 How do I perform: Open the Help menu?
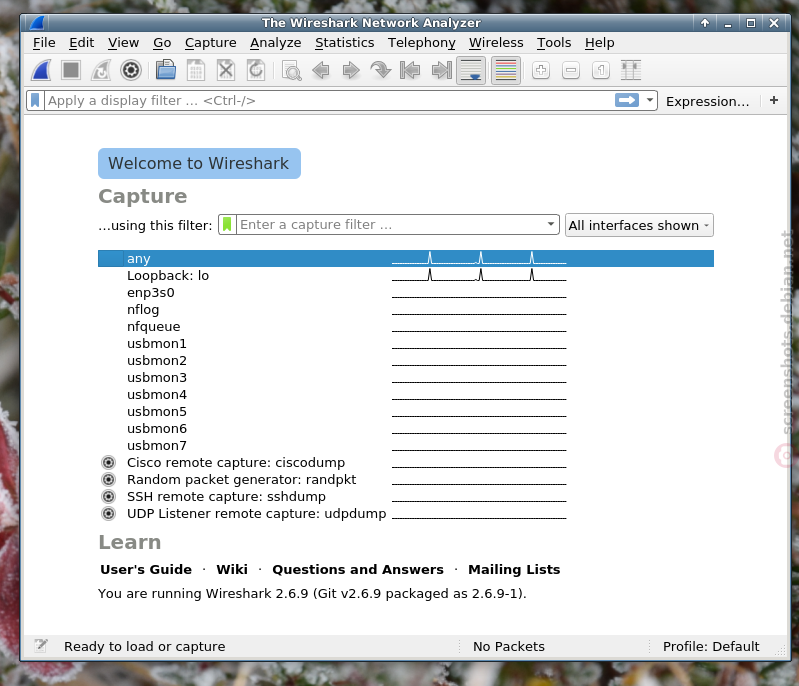pos(599,43)
